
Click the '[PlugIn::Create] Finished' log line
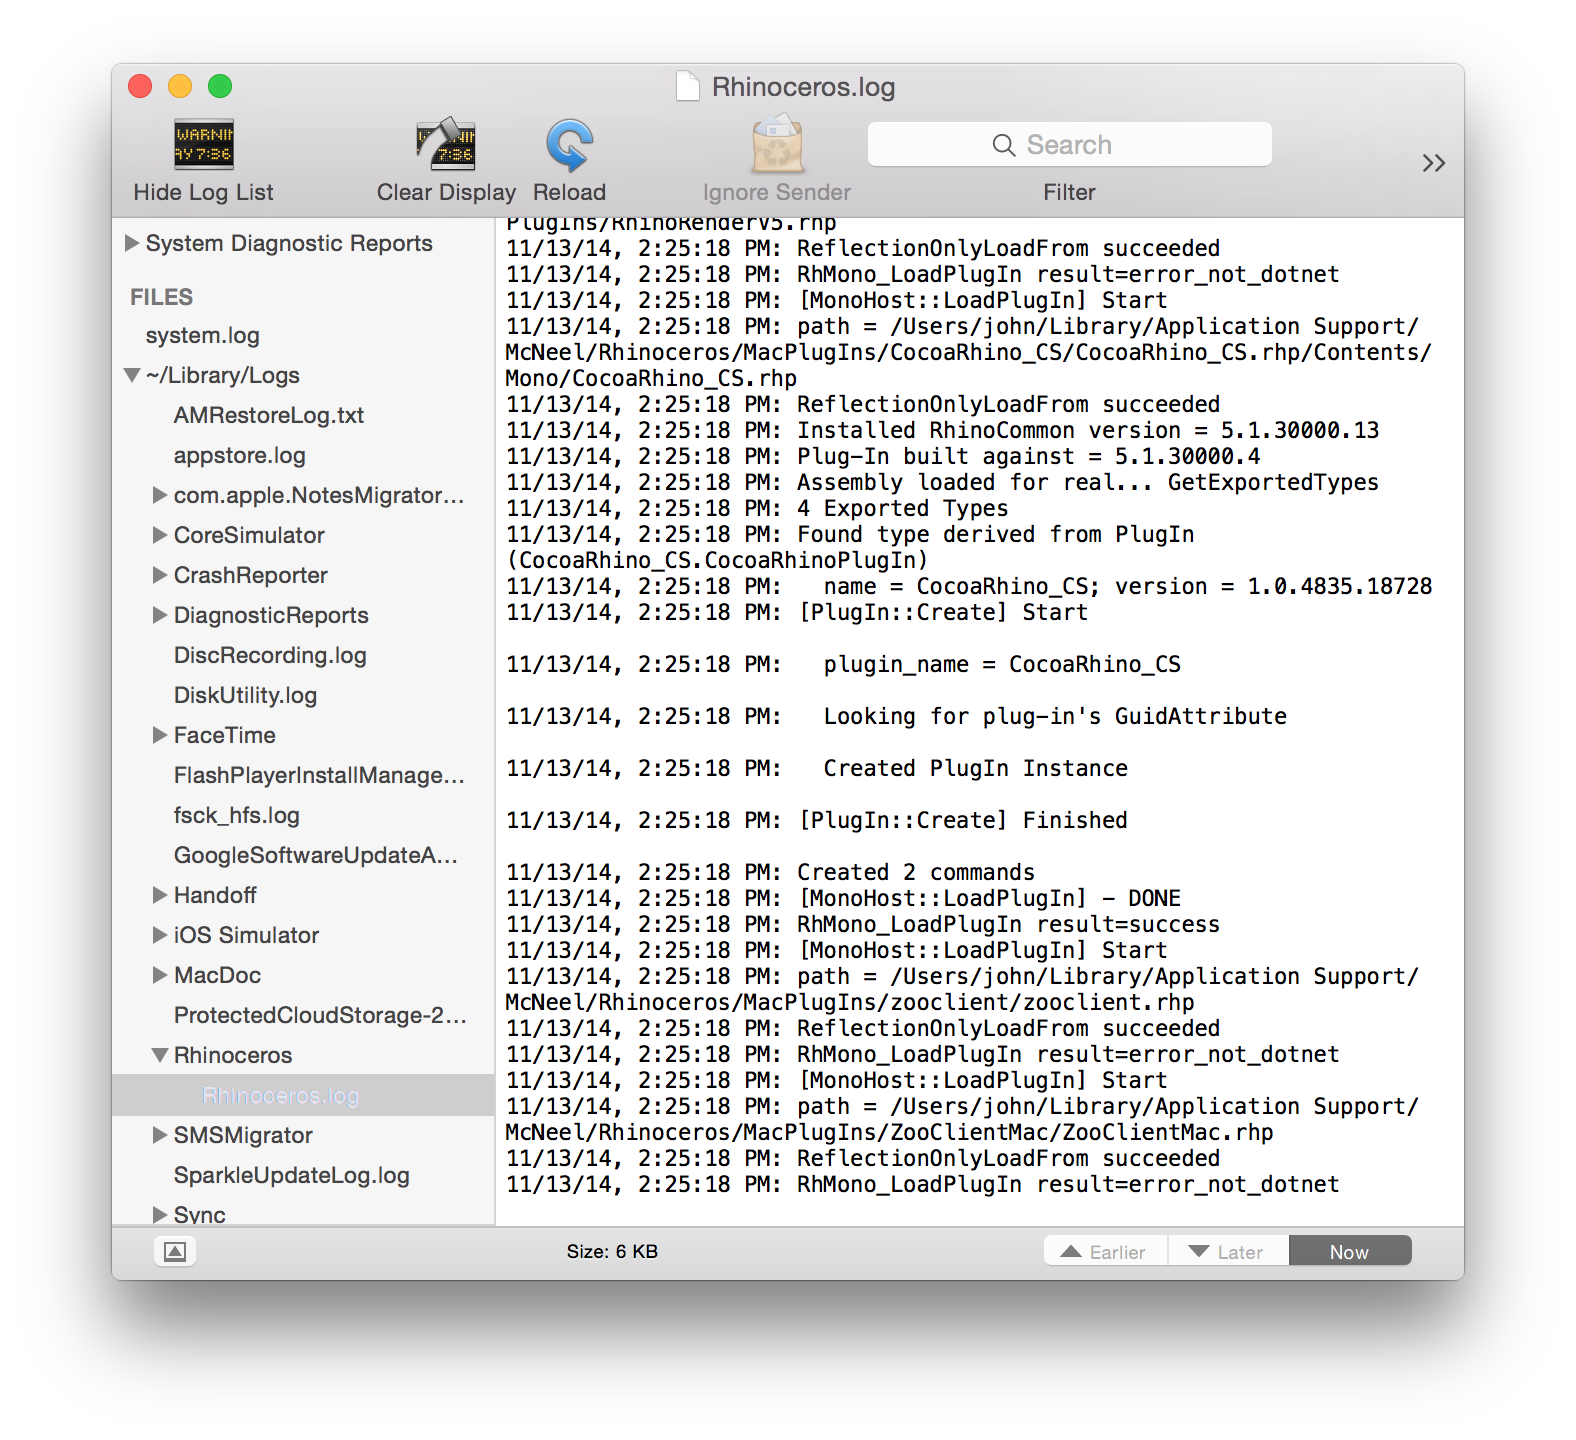click(816, 820)
